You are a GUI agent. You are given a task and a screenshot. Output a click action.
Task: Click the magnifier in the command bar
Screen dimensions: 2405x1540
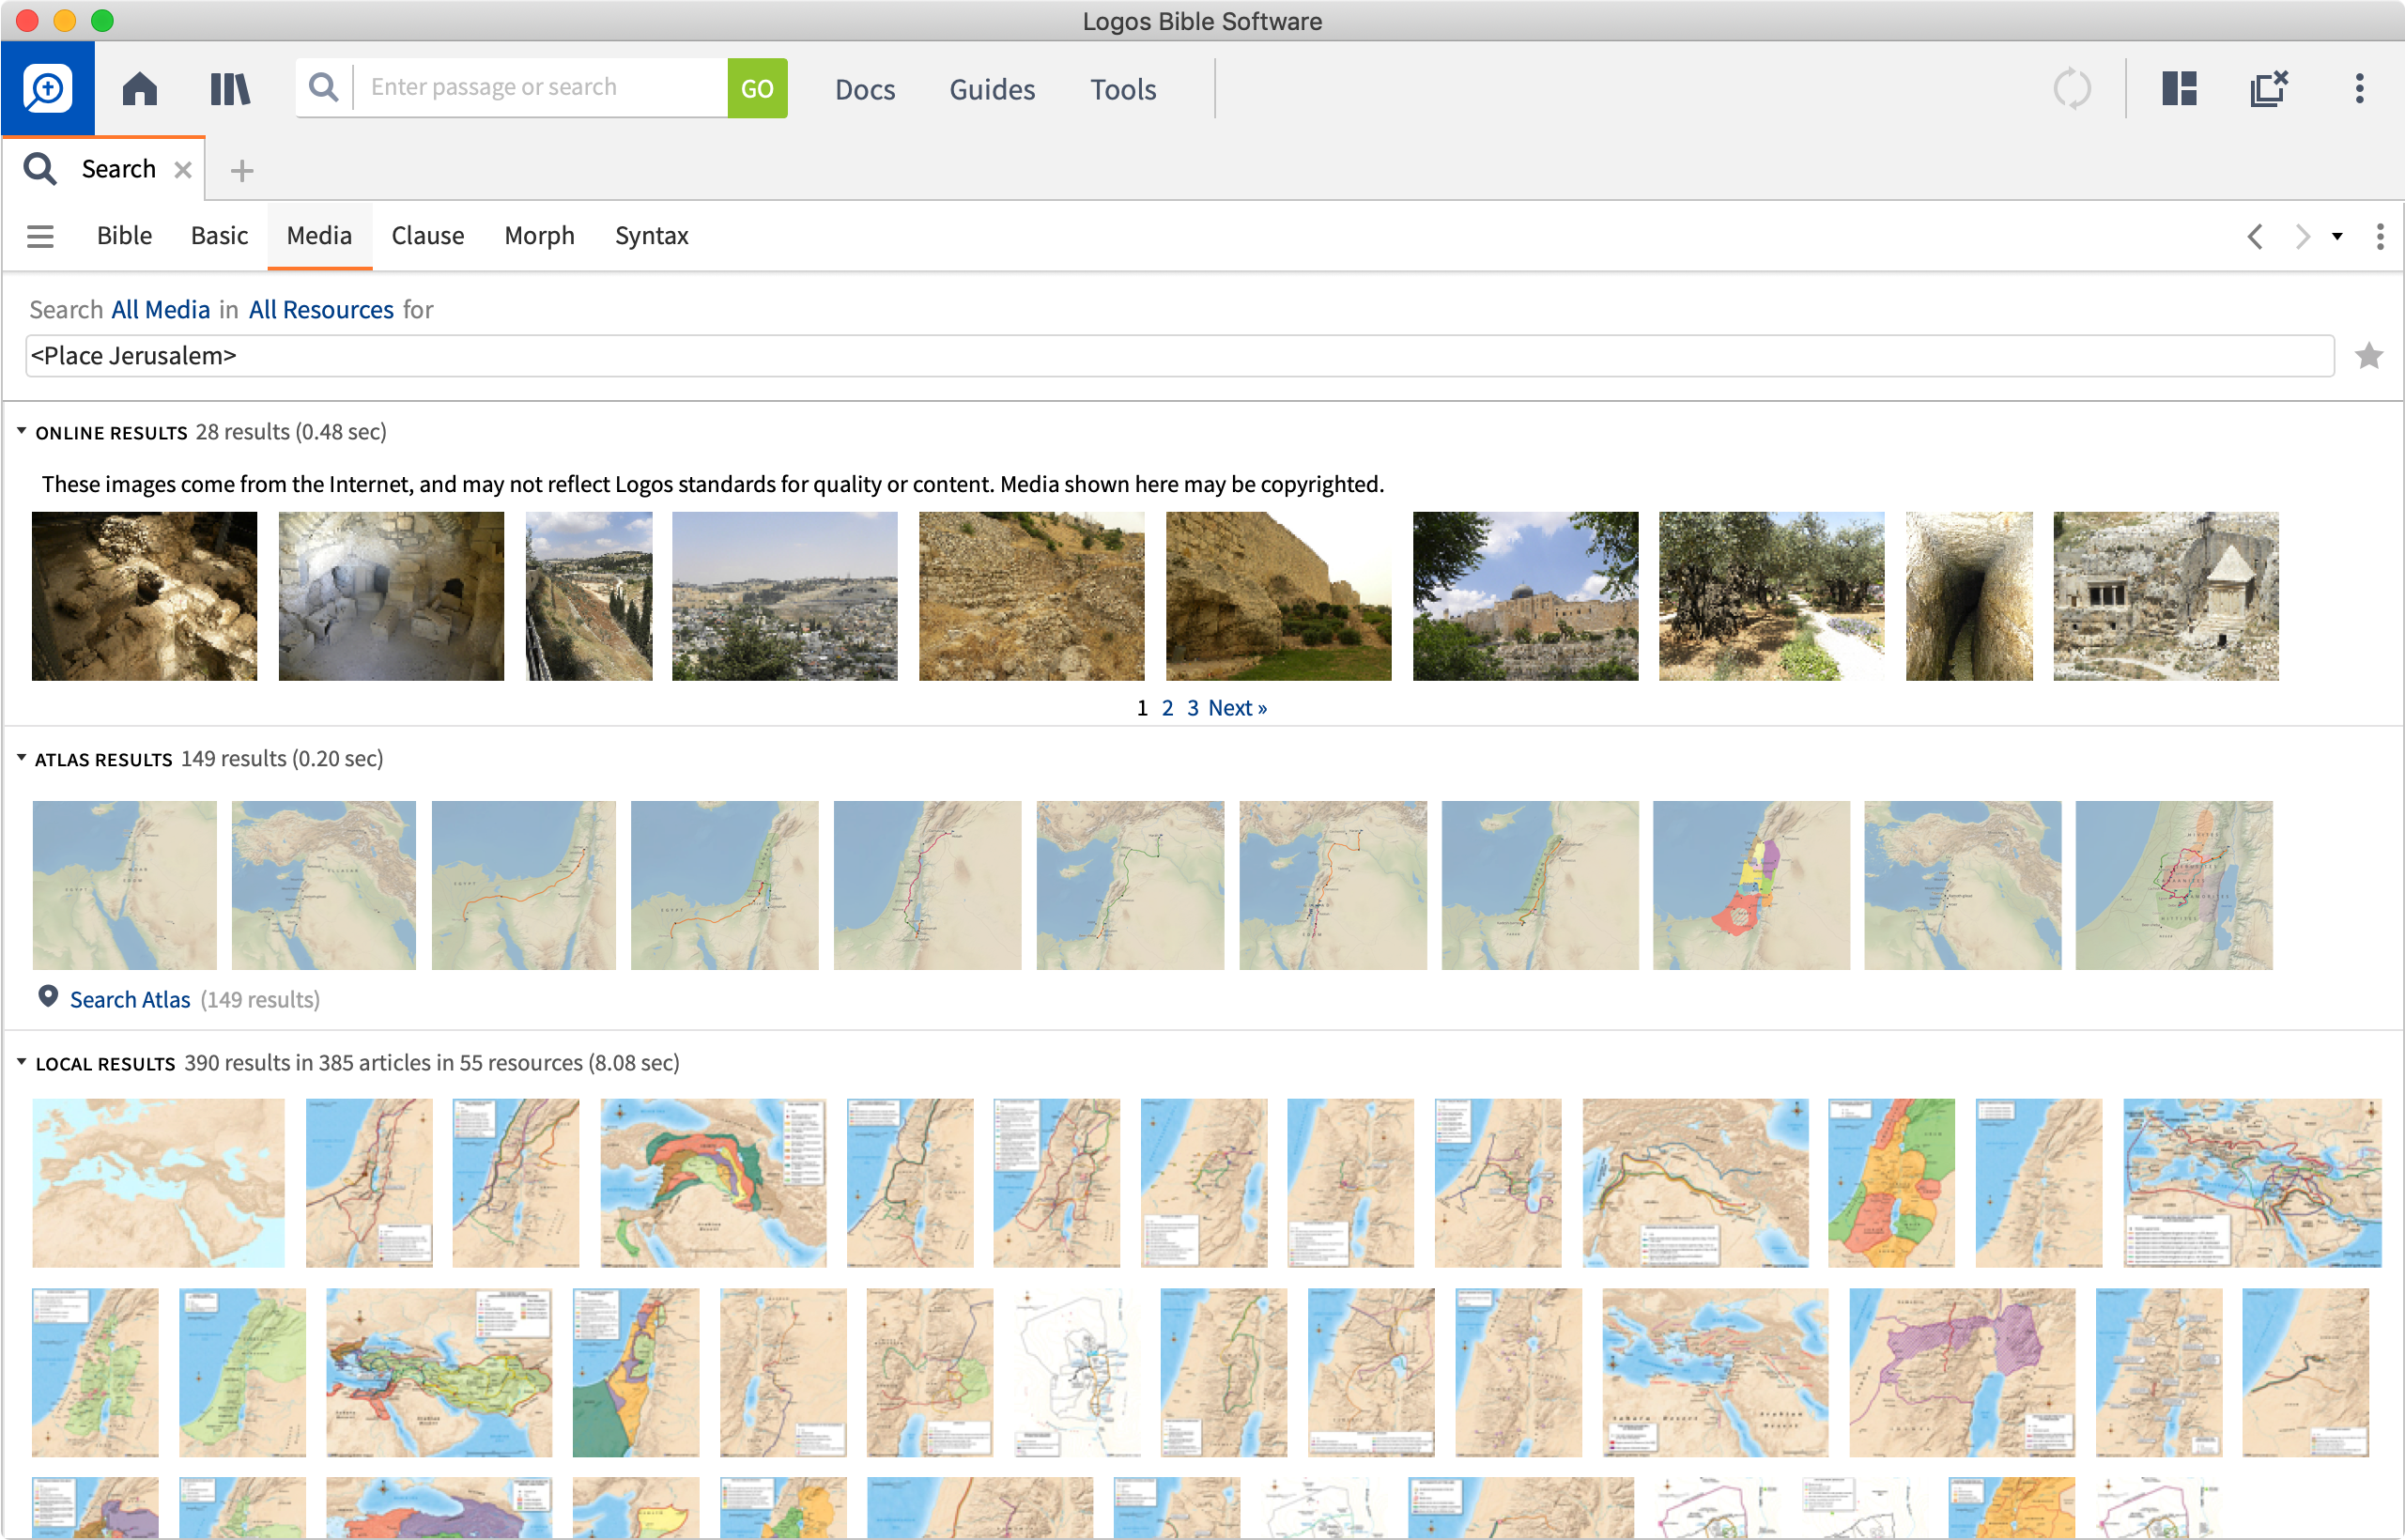pos(323,88)
